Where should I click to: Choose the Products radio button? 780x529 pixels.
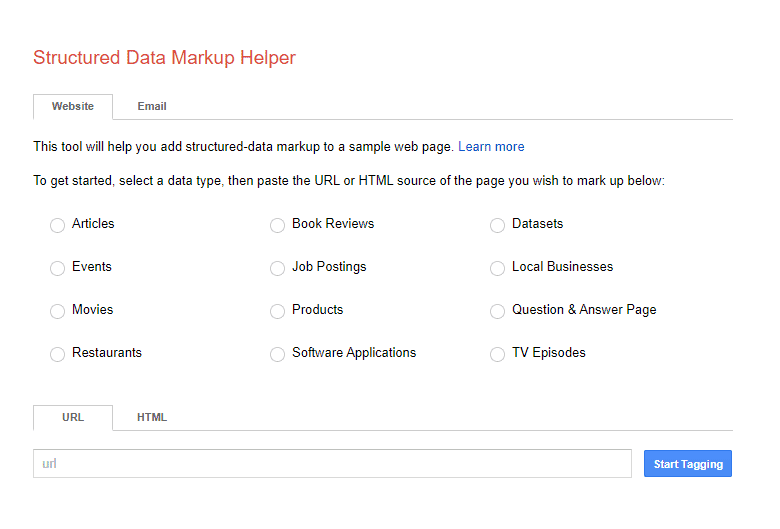coord(277,311)
